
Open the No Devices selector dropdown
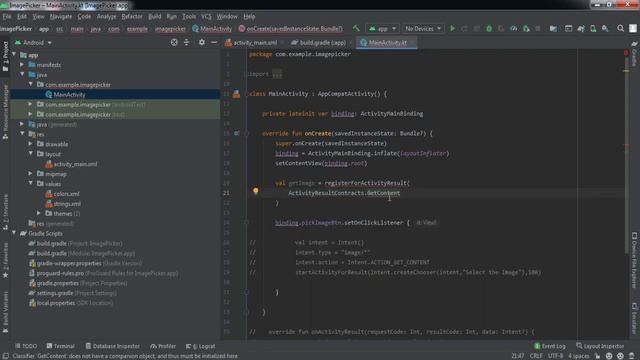(423, 29)
